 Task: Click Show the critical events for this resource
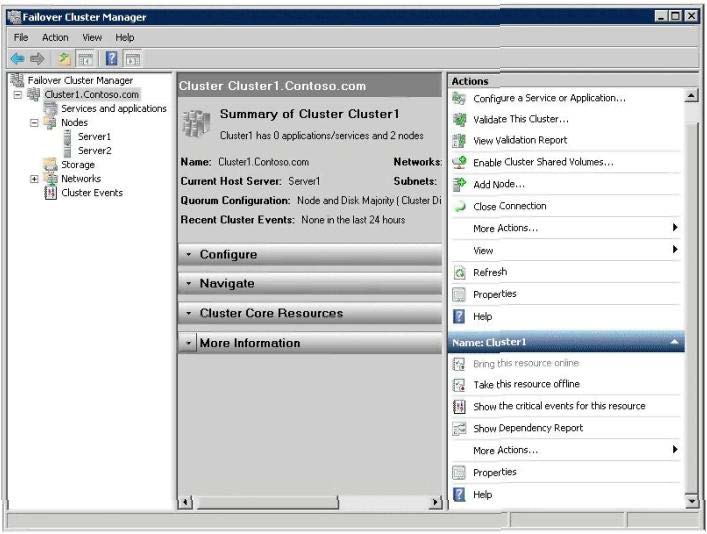coord(559,406)
